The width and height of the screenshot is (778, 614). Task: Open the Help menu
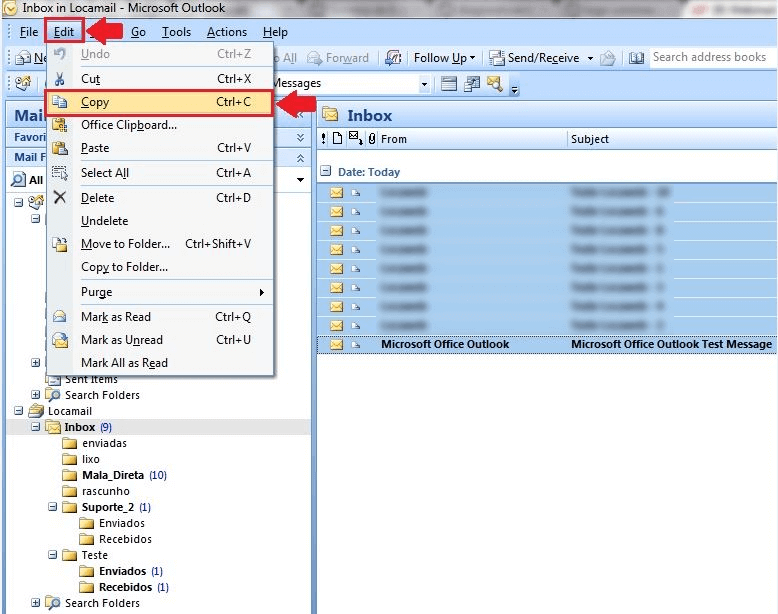(x=275, y=32)
